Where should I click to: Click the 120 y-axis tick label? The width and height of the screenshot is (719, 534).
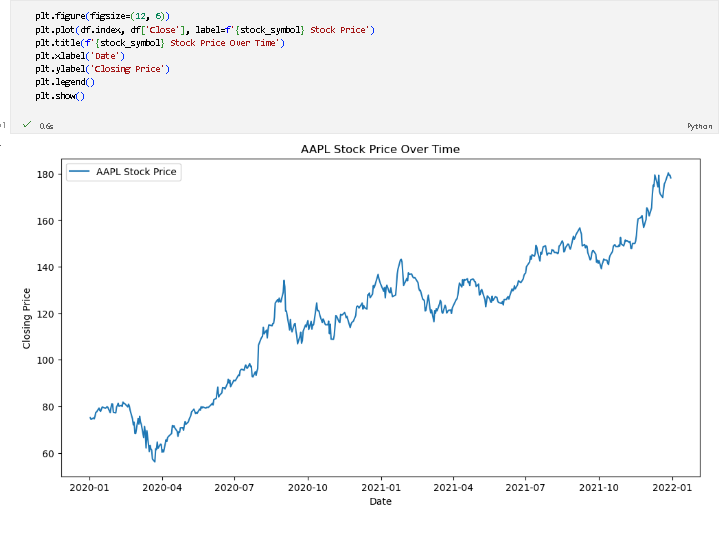click(45, 314)
